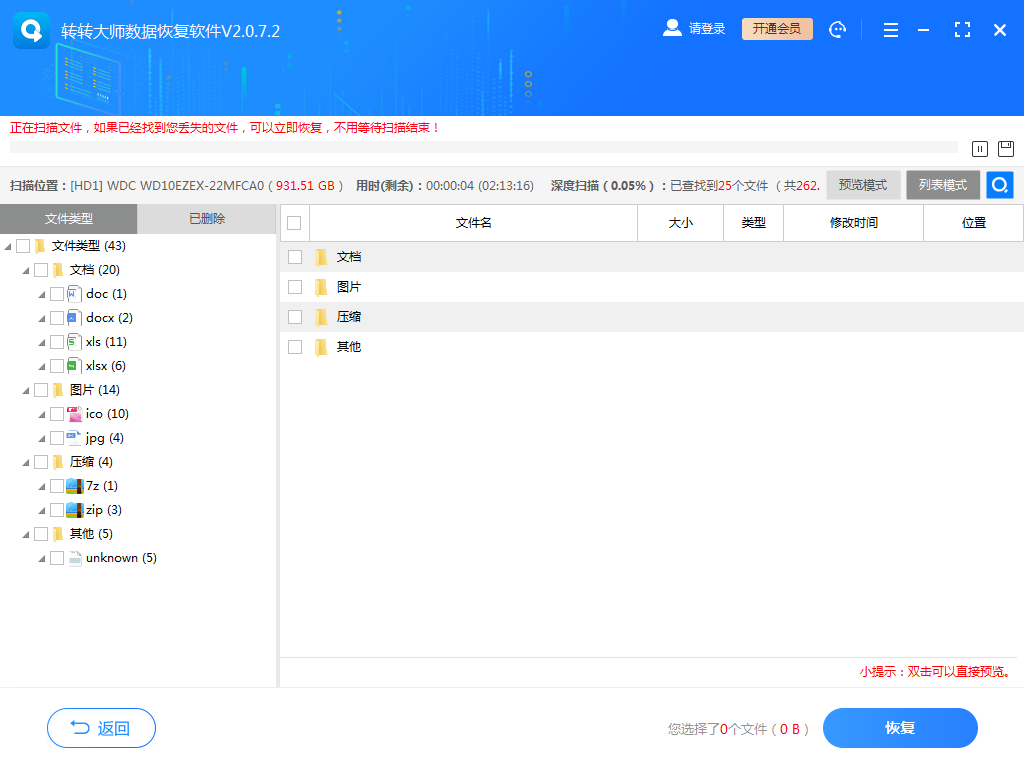Open the hamburger menu in title bar
The image size is (1024, 768).
pyautogui.click(x=890, y=30)
